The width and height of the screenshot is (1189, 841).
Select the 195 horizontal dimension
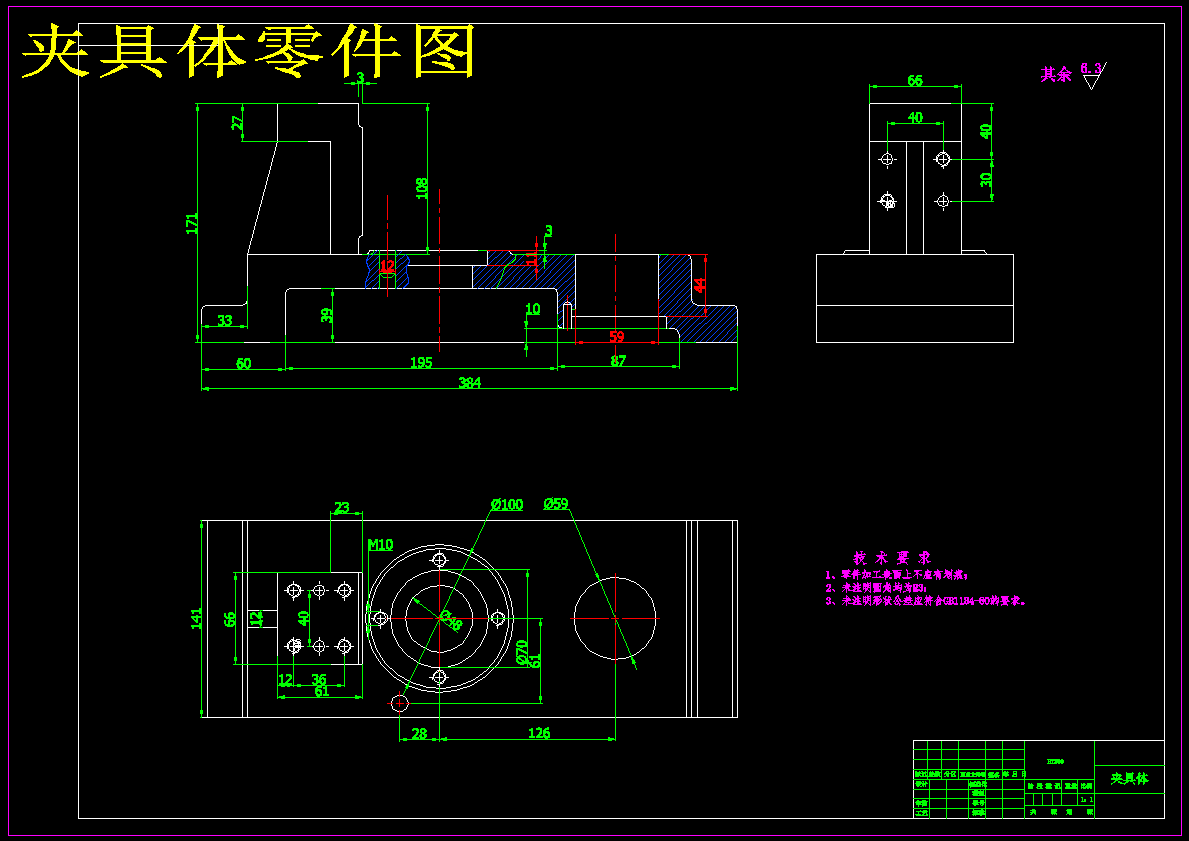(x=421, y=362)
